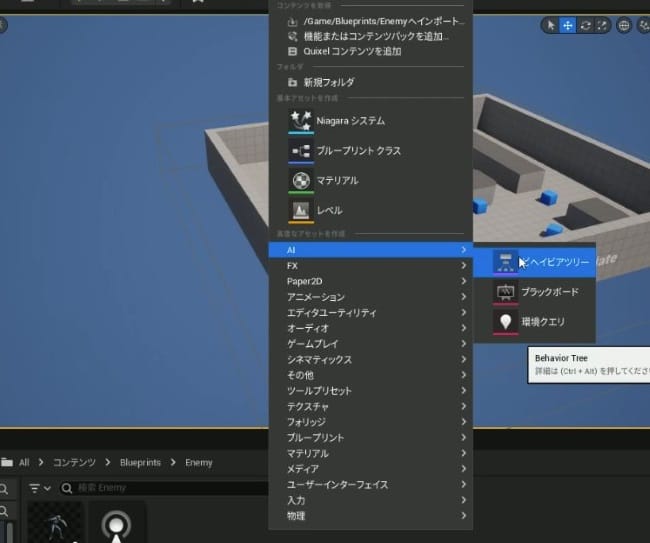Toggle the world coordinate globe icon

click(x=623, y=25)
